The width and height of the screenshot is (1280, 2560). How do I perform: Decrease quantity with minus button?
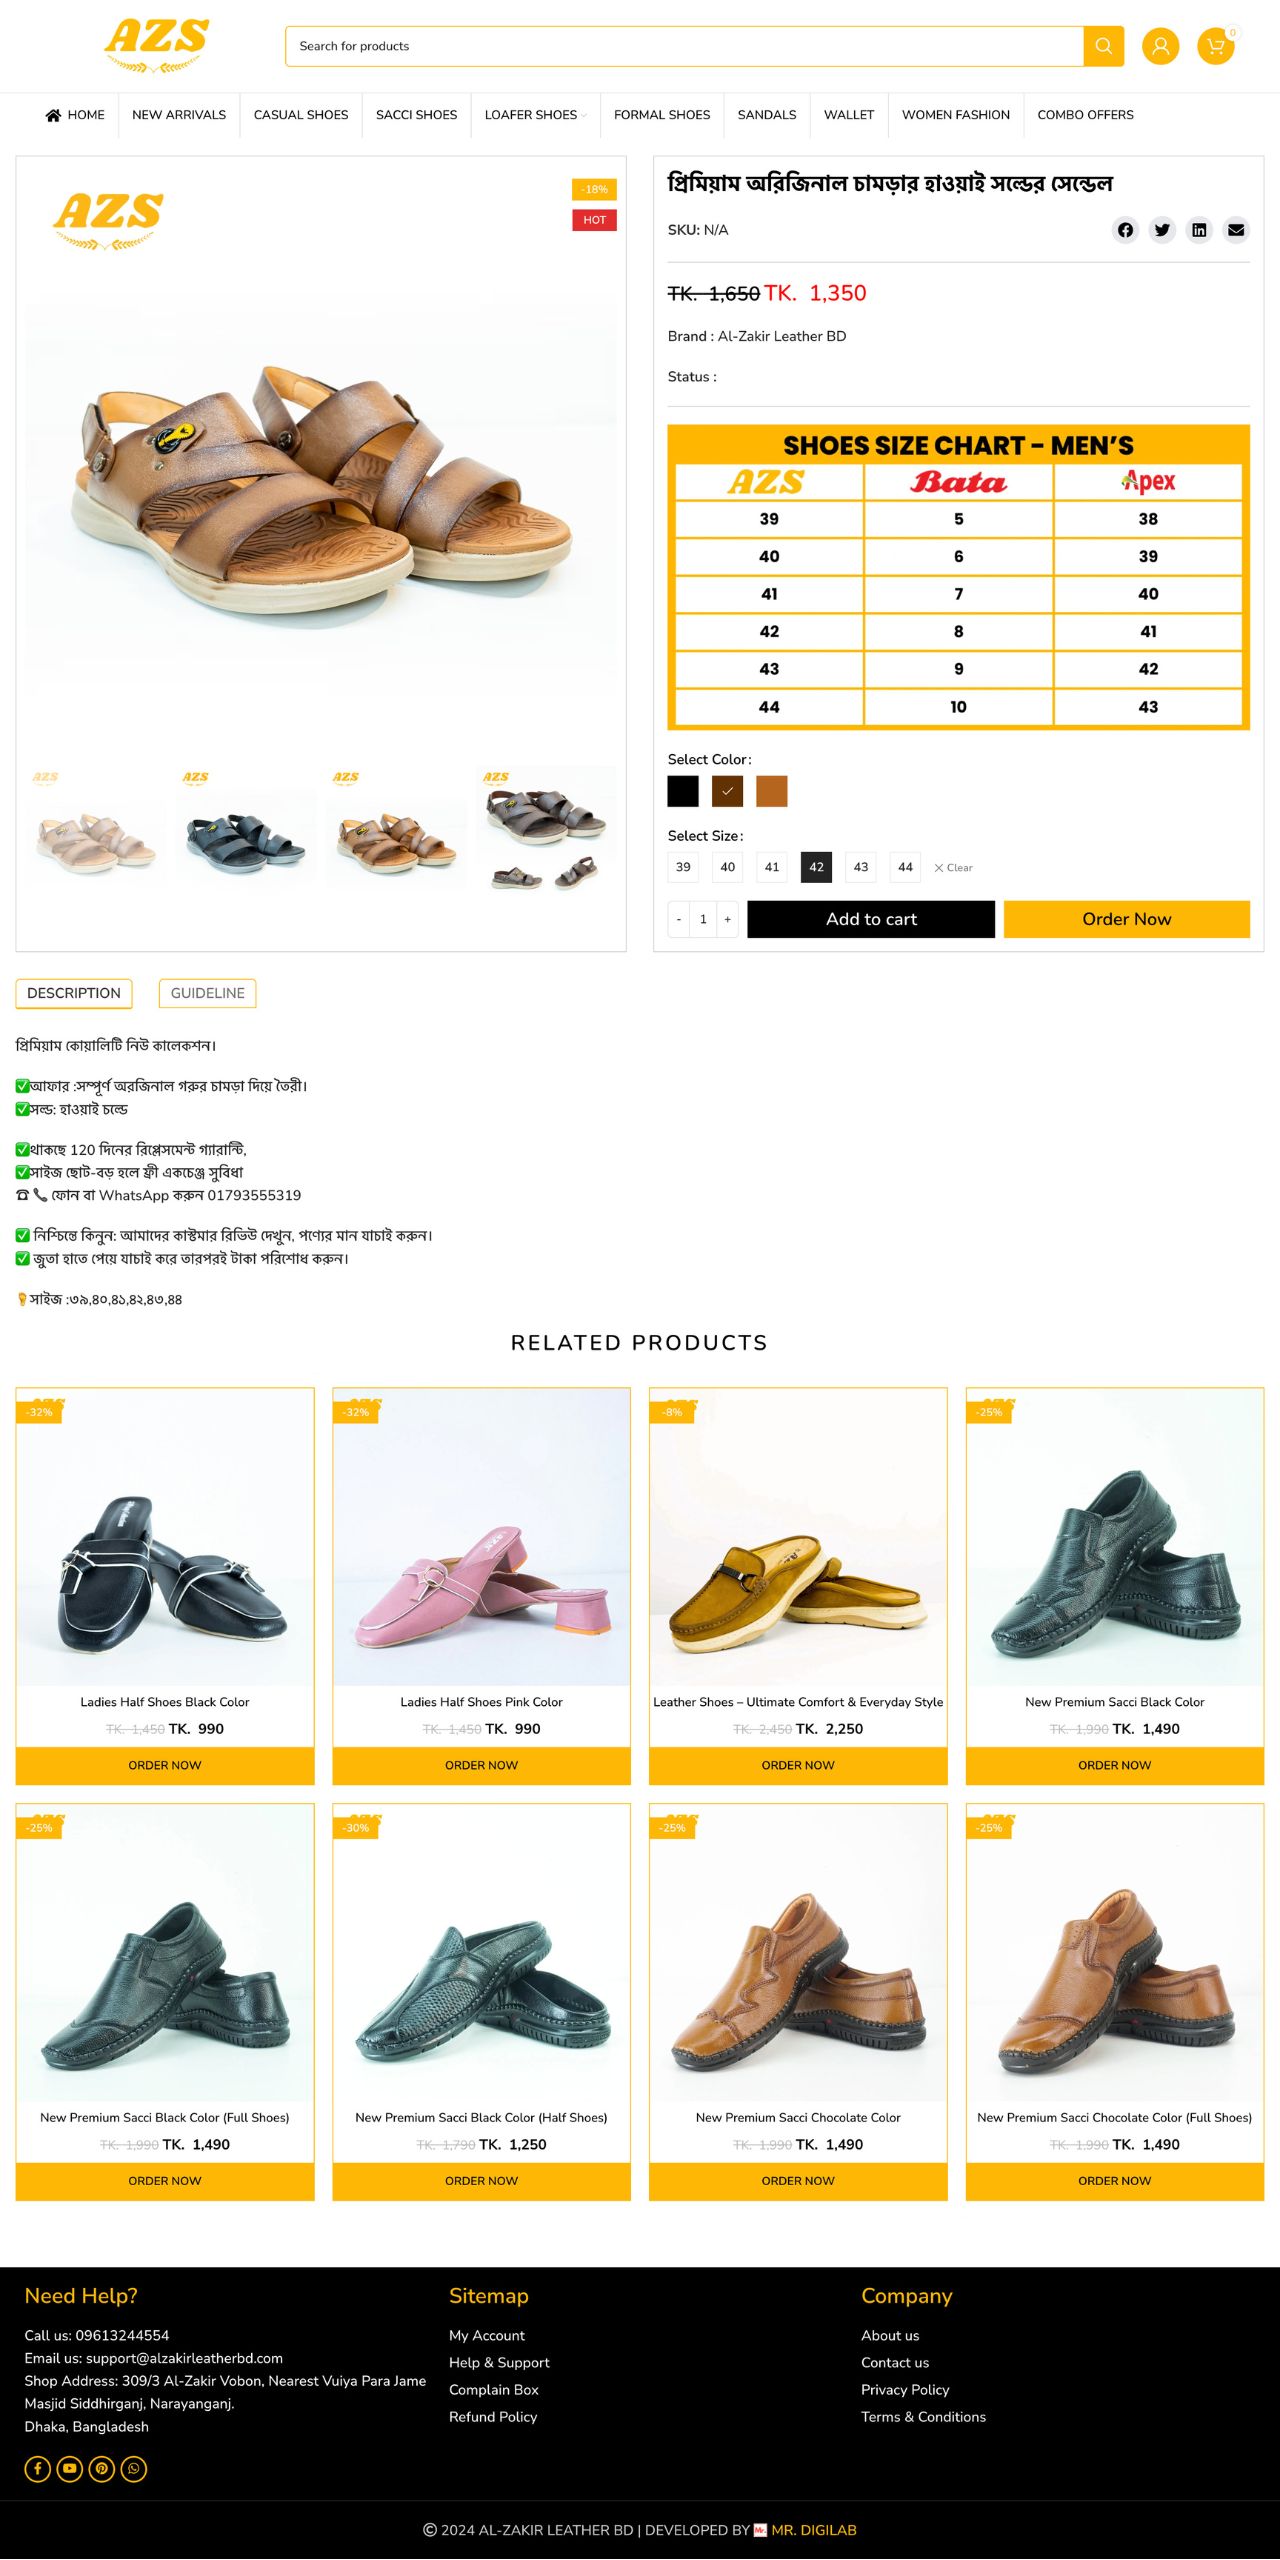pyautogui.click(x=679, y=919)
